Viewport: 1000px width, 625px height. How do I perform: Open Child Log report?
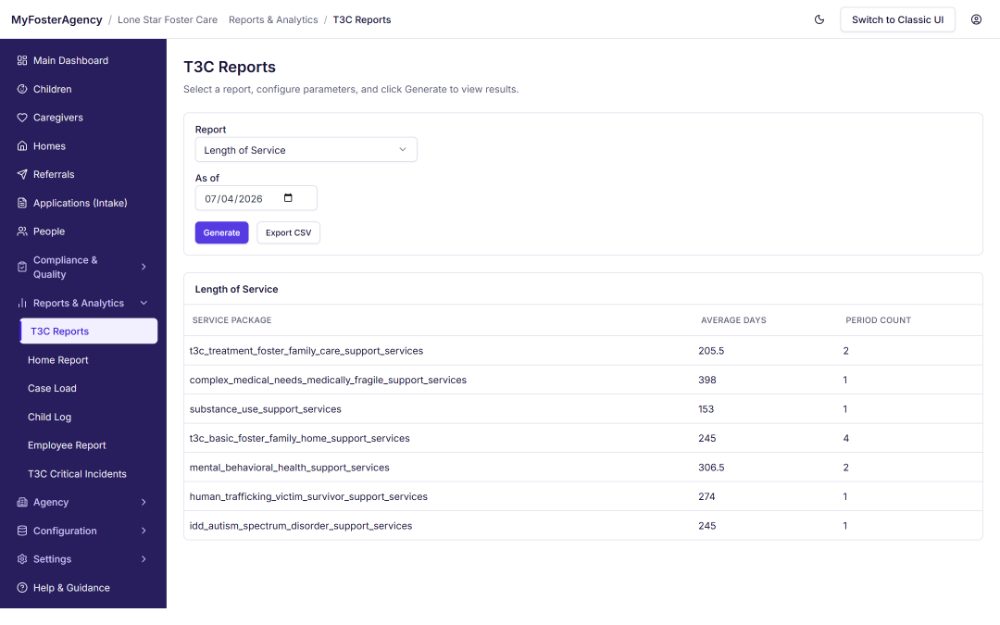50,416
